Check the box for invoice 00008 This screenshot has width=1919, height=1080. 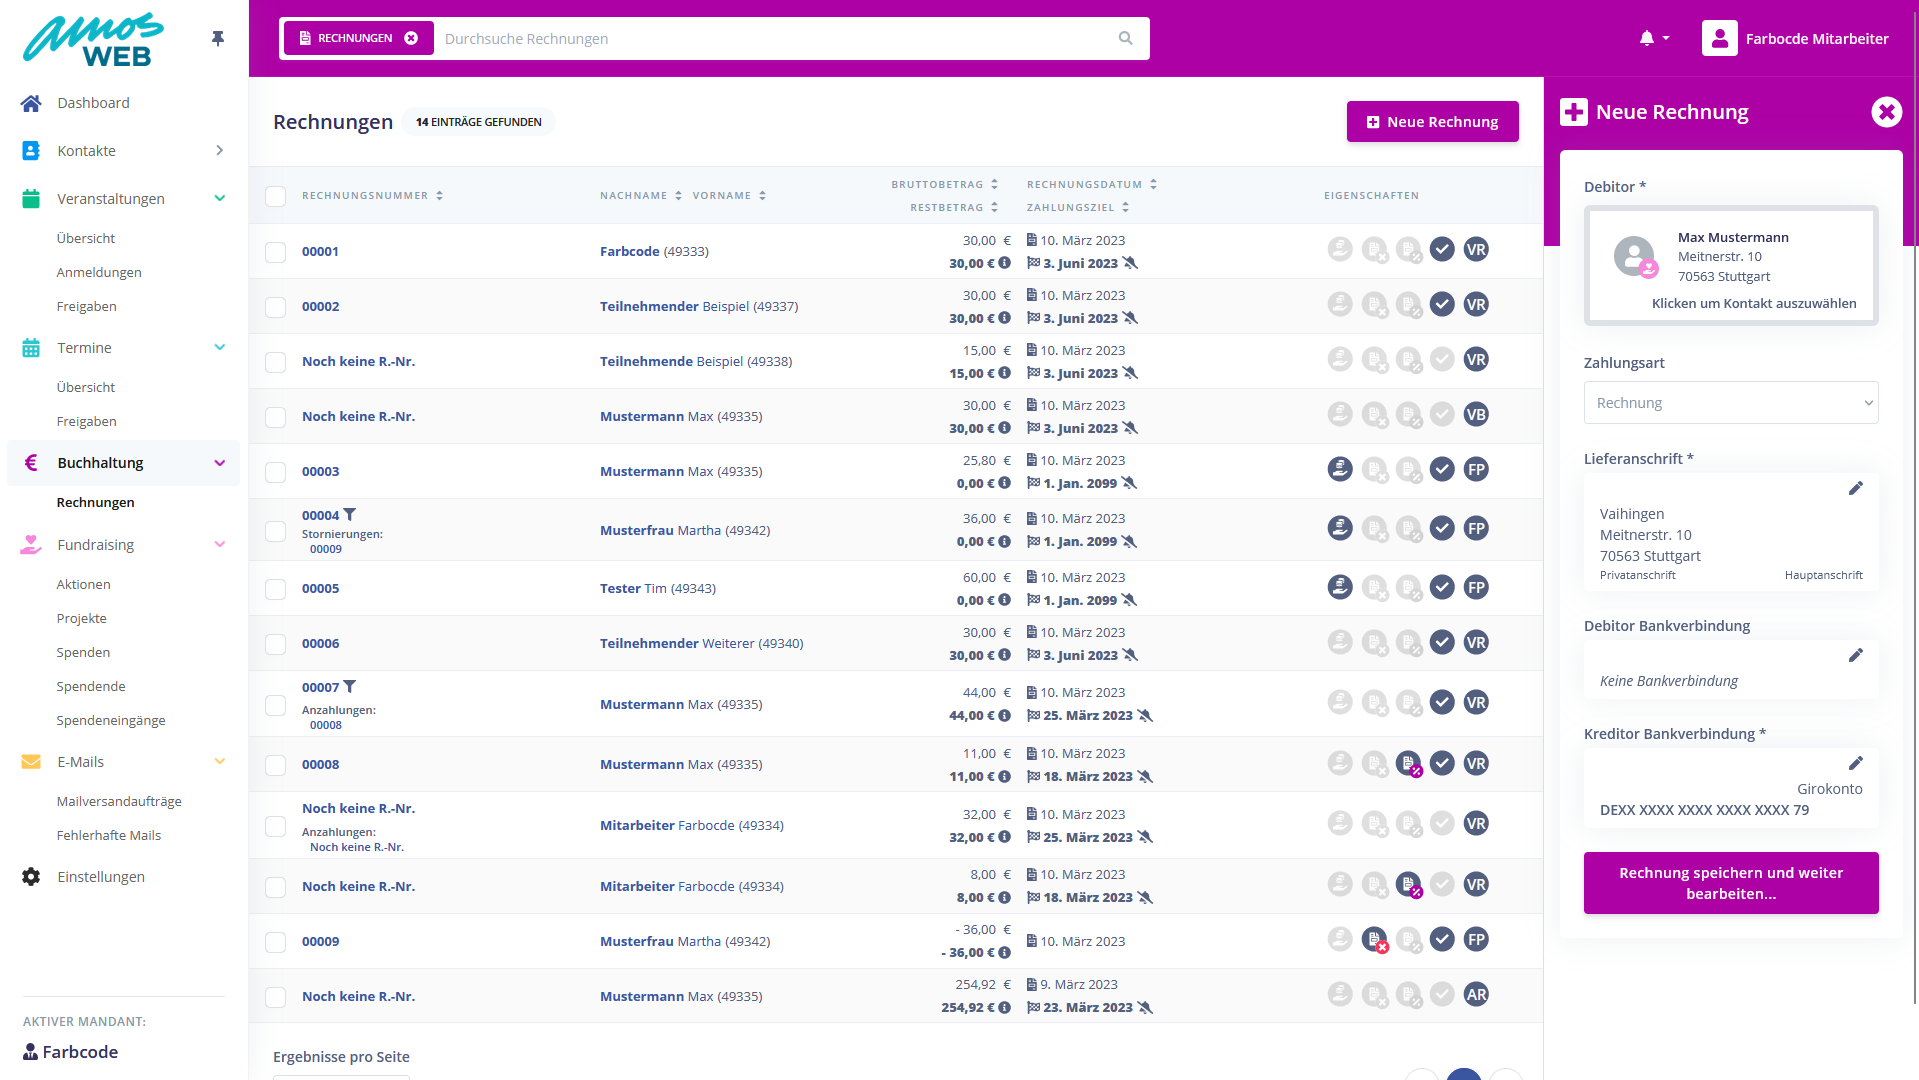click(x=276, y=765)
